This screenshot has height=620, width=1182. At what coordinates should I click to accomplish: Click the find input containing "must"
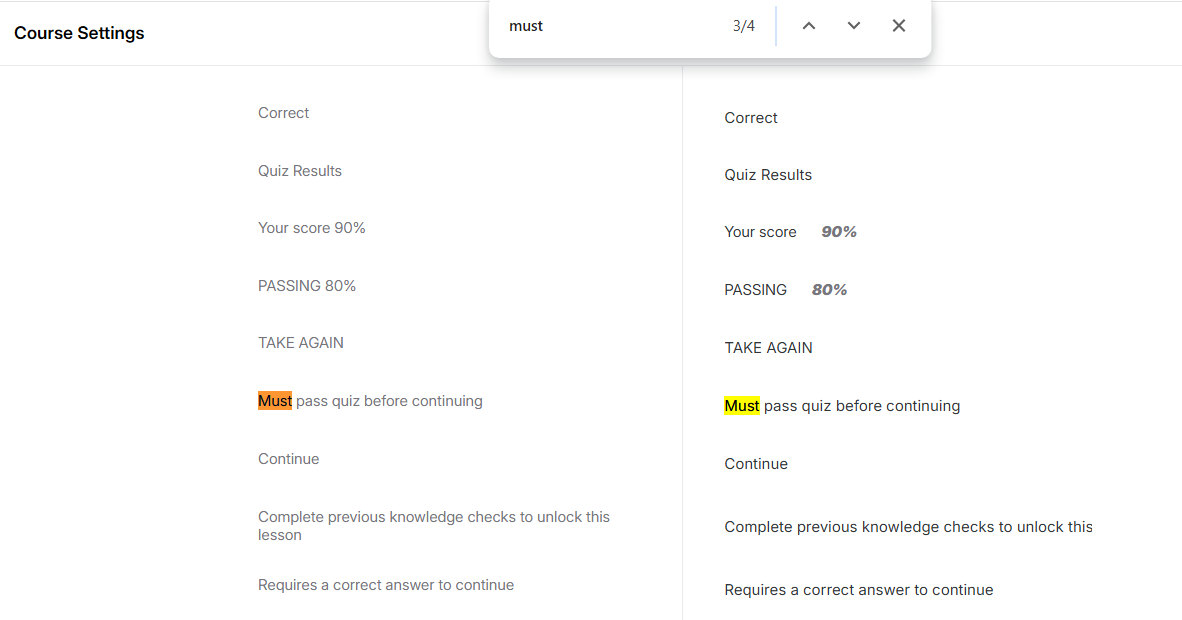tap(610, 26)
